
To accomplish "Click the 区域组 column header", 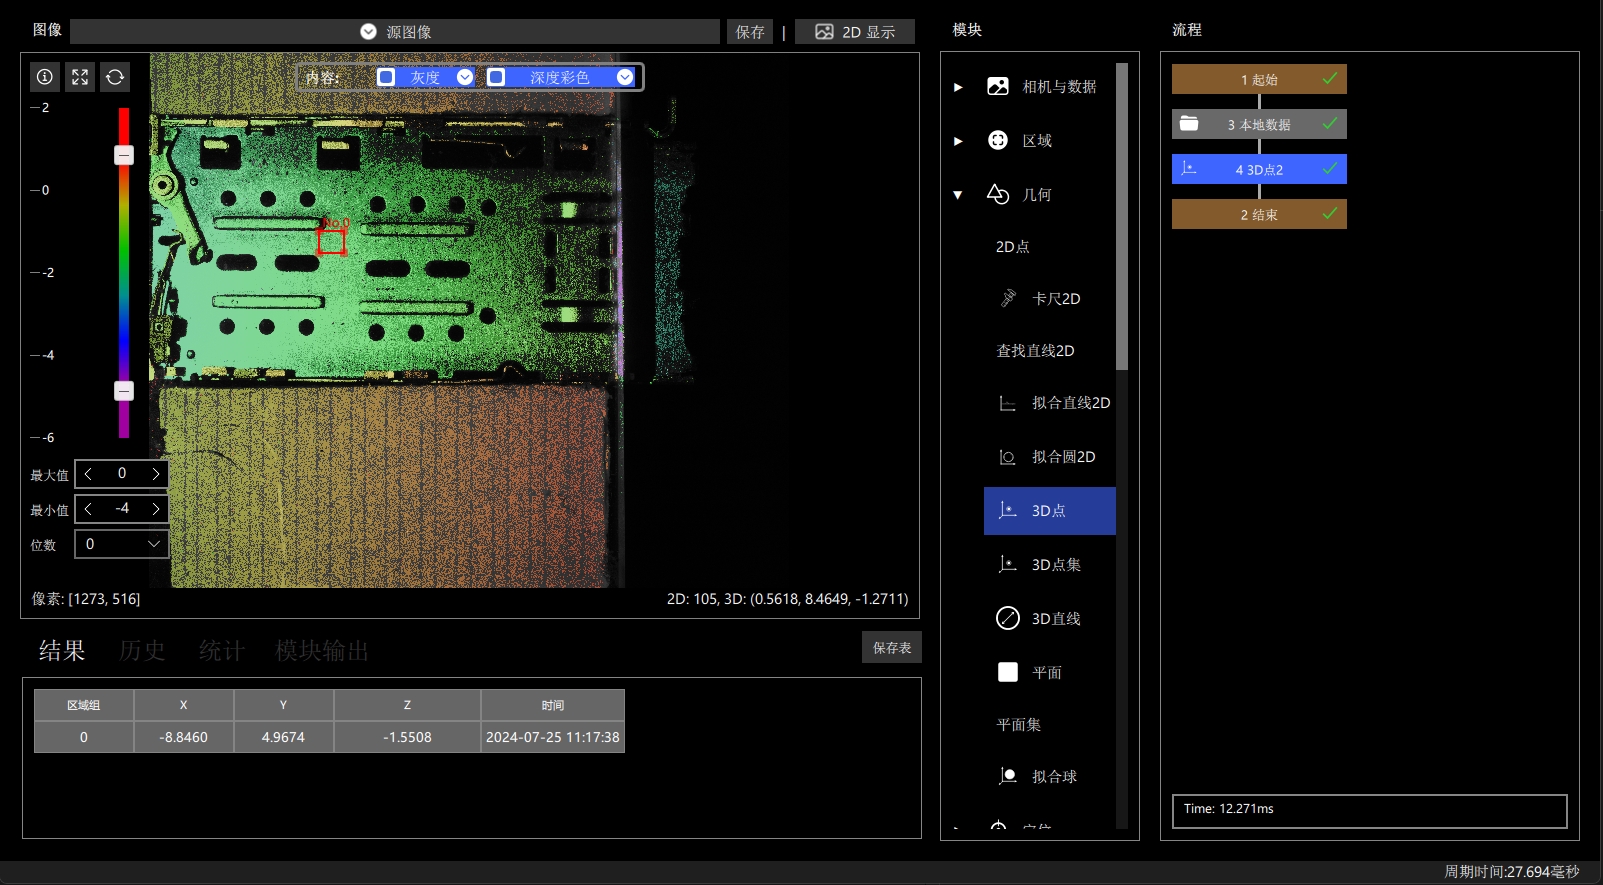I will (x=84, y=705).
